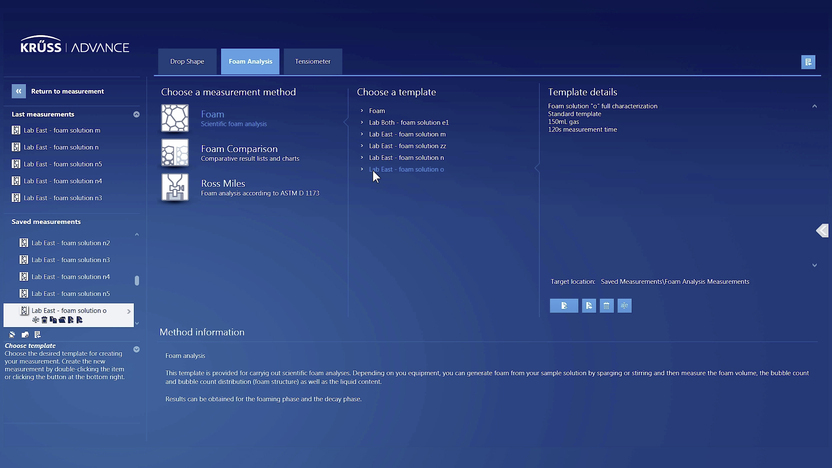Collapse the Last measurements section
This screenshot has height=468, width=832.
137,114
